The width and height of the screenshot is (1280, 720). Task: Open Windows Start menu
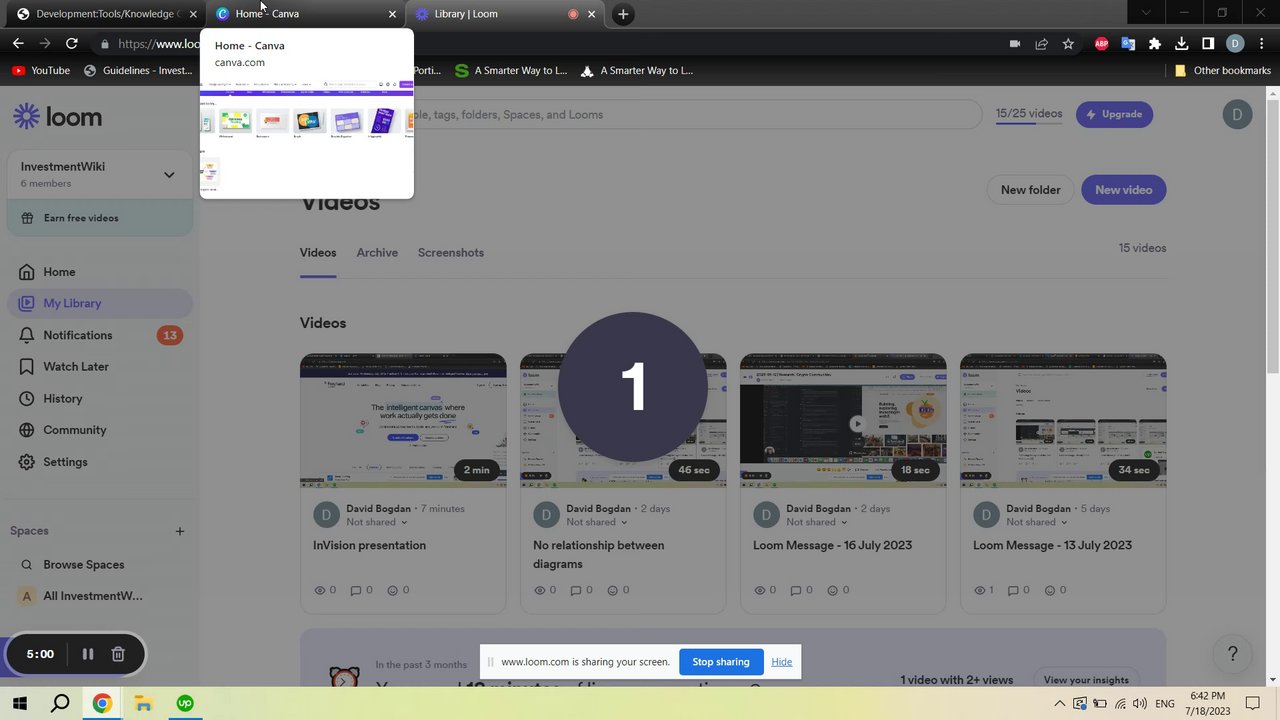19,703
